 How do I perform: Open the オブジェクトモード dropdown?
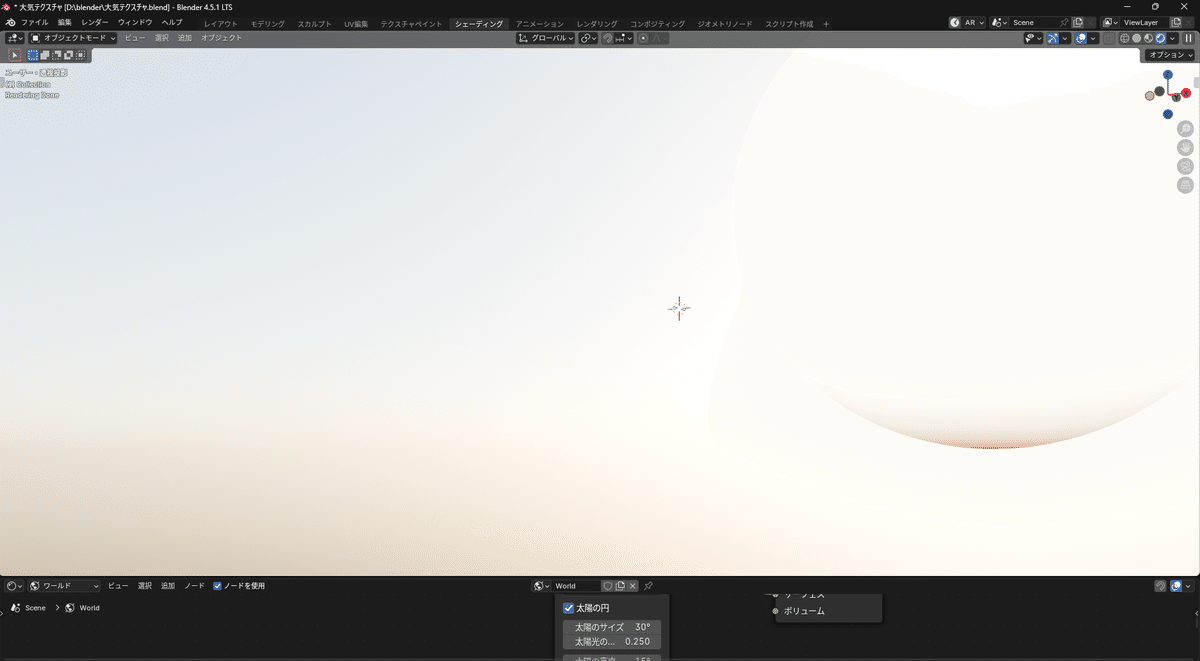[x=73, y=38]
